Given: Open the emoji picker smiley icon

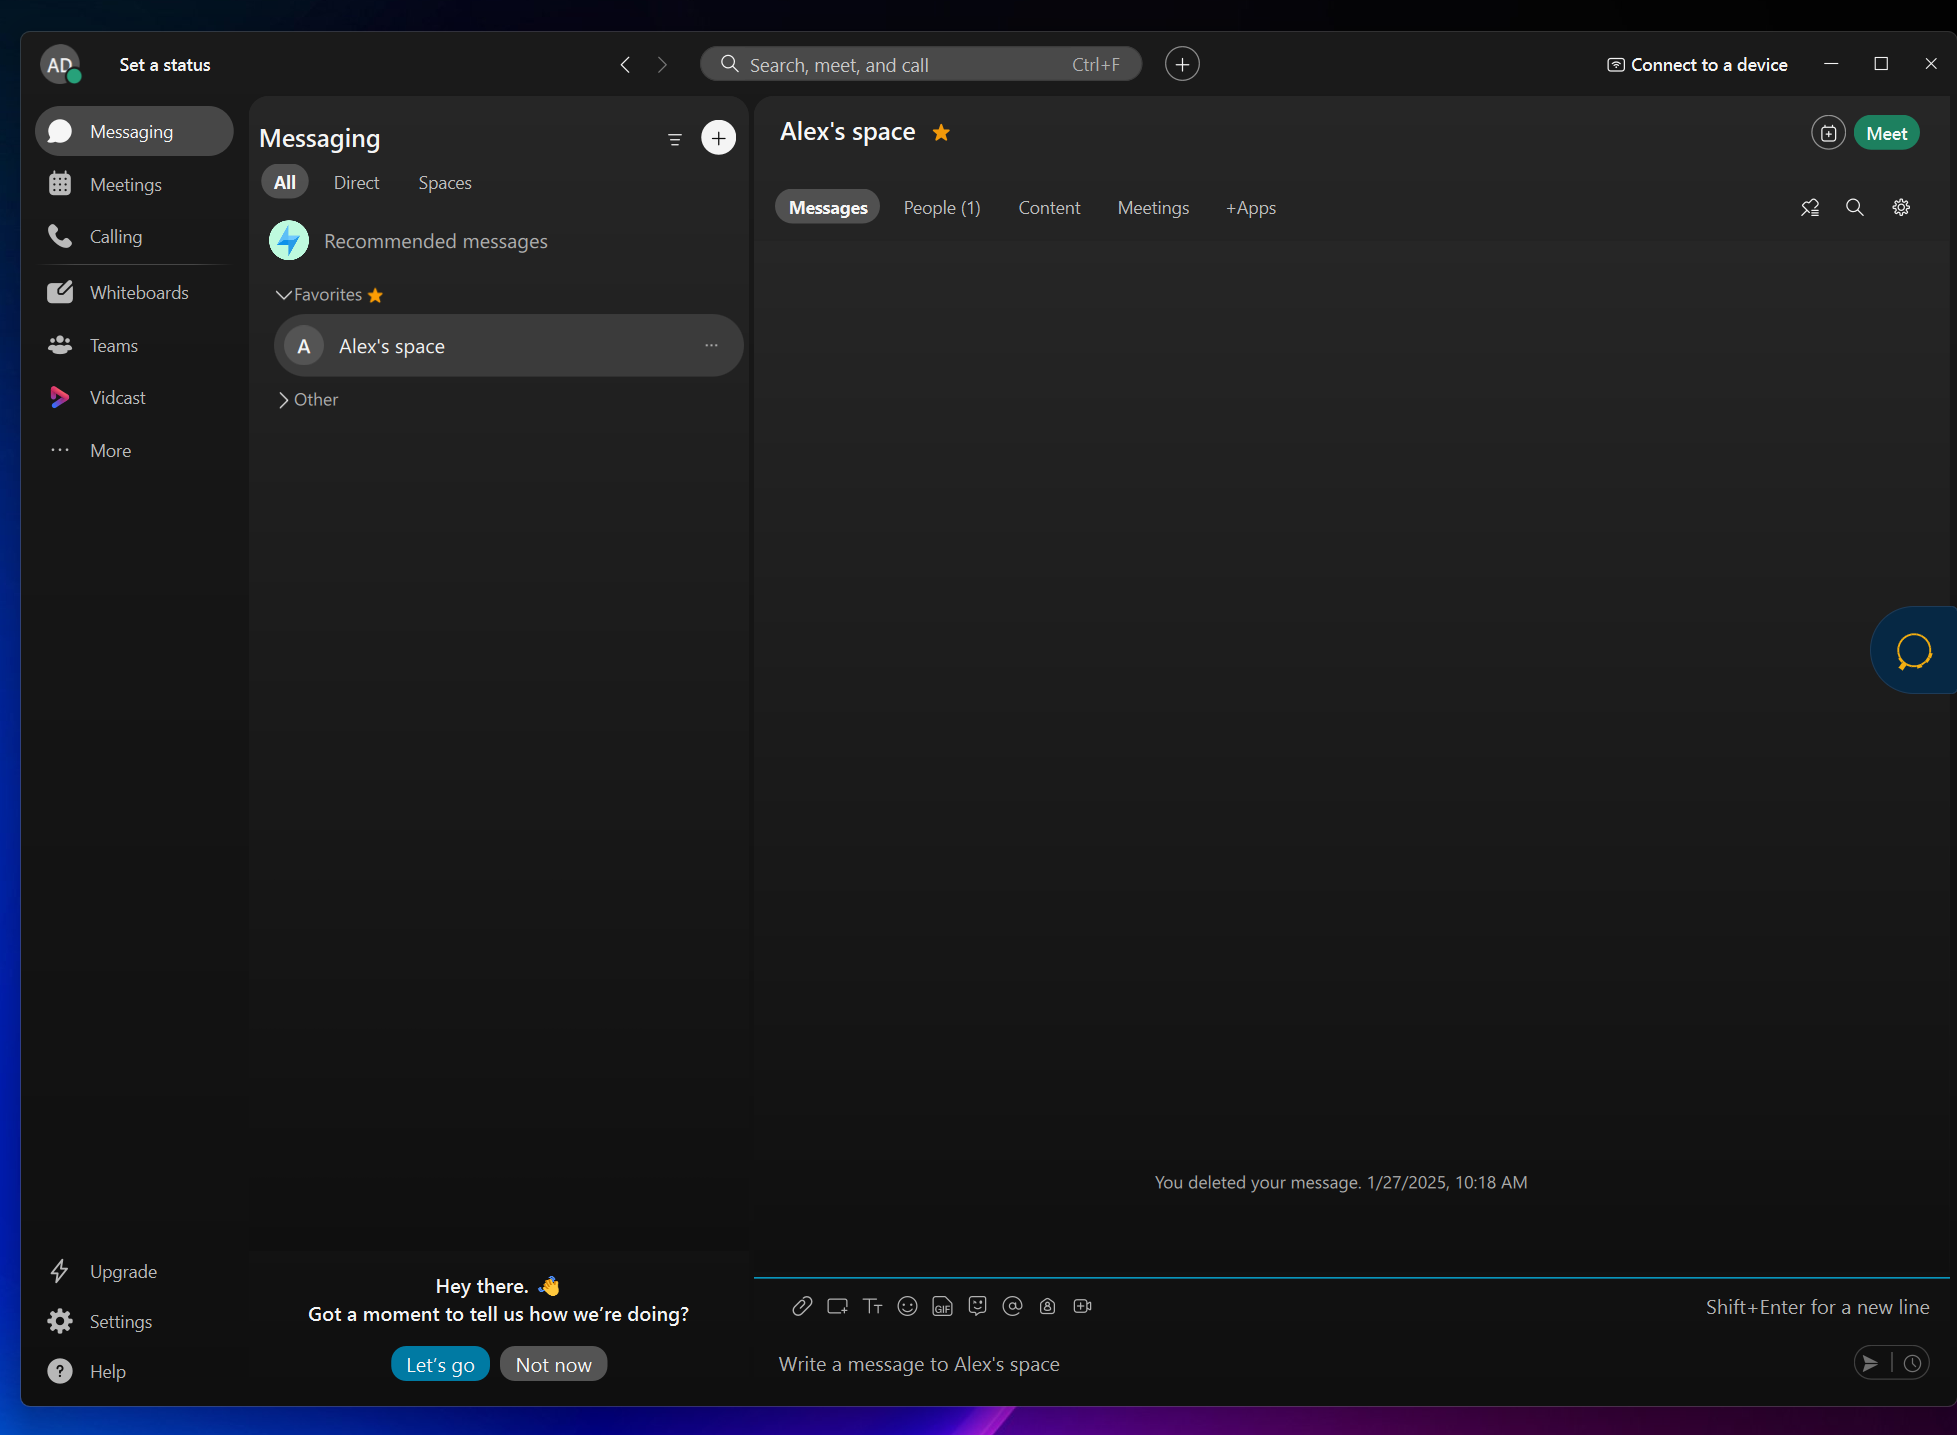Looking at the screenshot, I should [907, 1306].
